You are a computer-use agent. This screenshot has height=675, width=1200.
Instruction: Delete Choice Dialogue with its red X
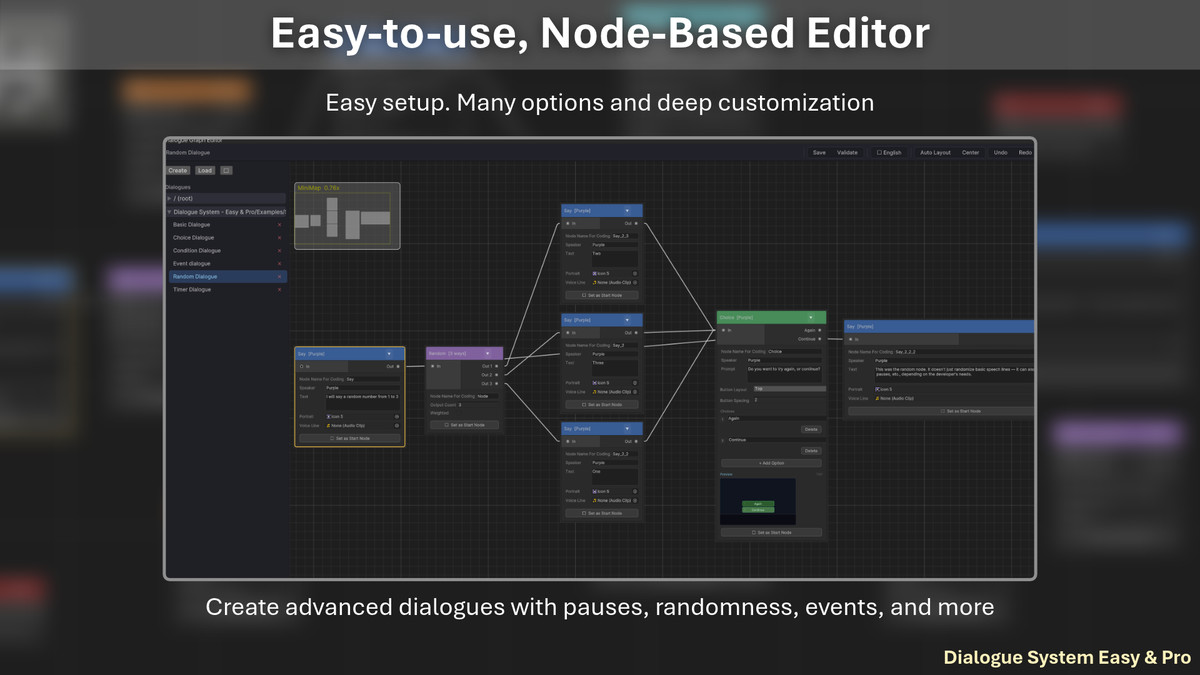pyautogui.click(x=279, y=238)
